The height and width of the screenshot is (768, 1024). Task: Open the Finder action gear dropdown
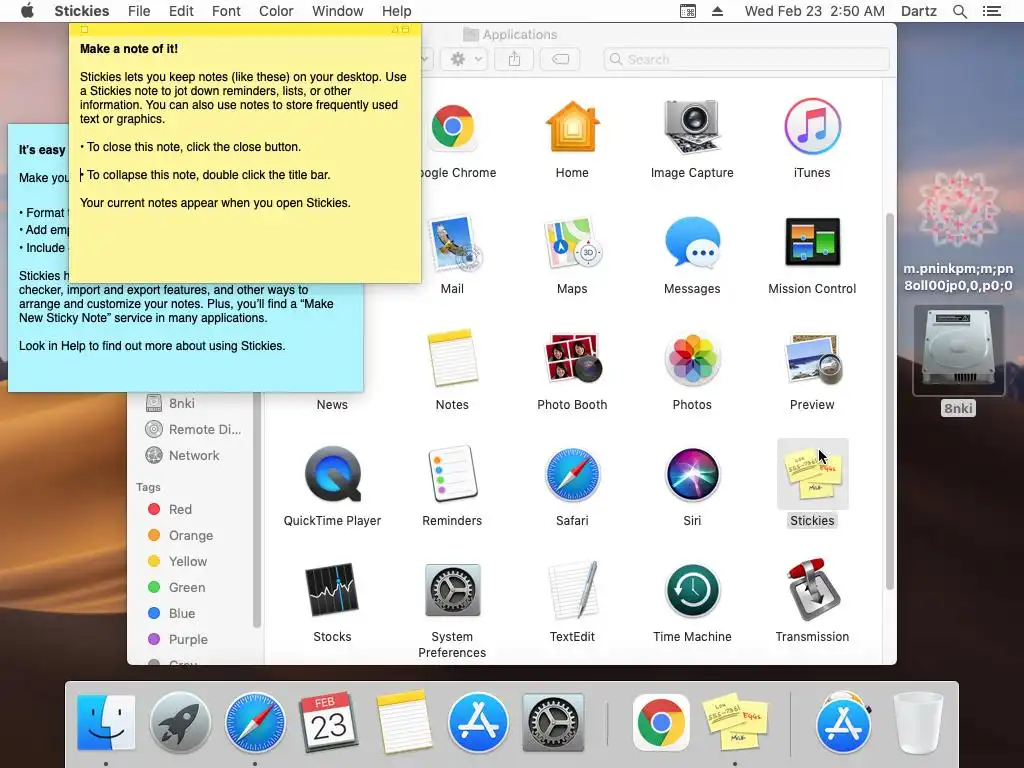tap(464, 59)
